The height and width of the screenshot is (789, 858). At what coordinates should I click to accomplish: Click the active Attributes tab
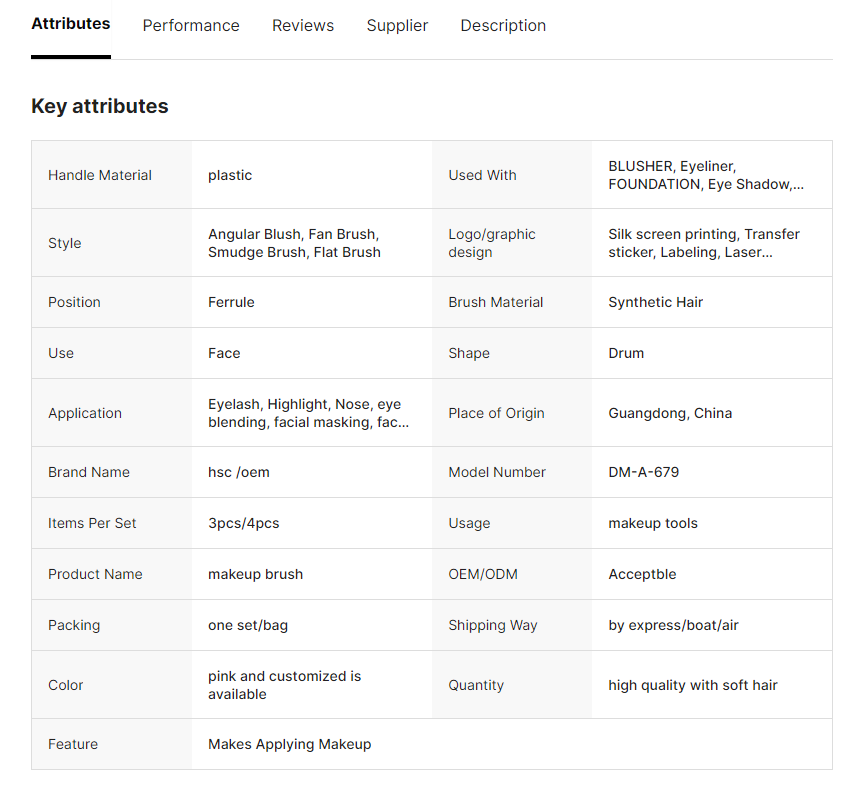click(x=71, y=24)
